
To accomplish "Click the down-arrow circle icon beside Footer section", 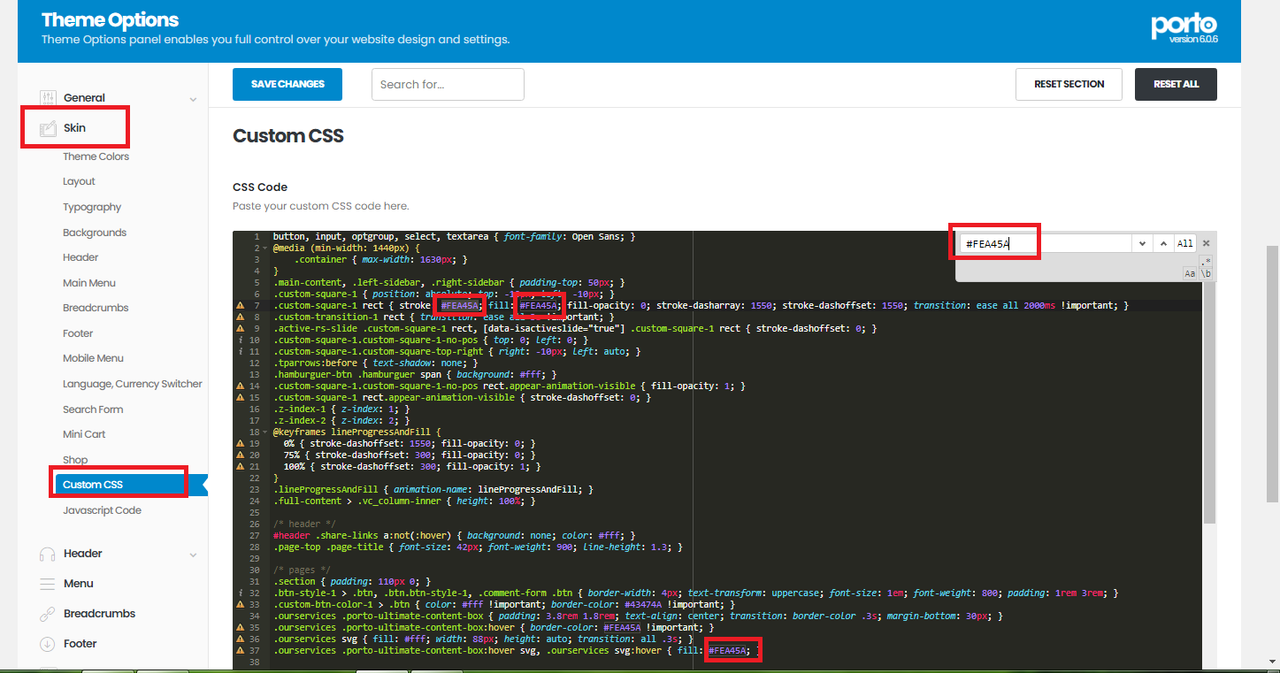I will tap(47, 644).
